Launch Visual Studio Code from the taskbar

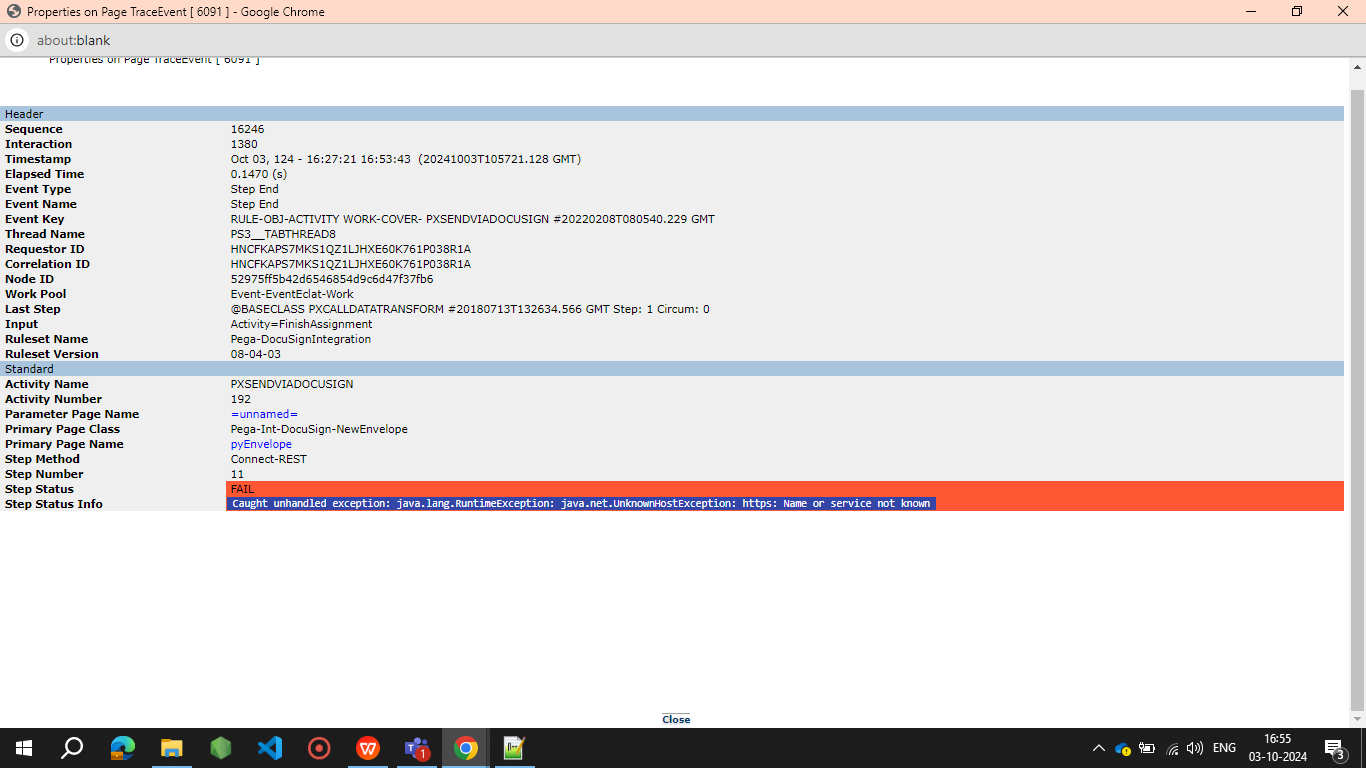click(269, 748)
